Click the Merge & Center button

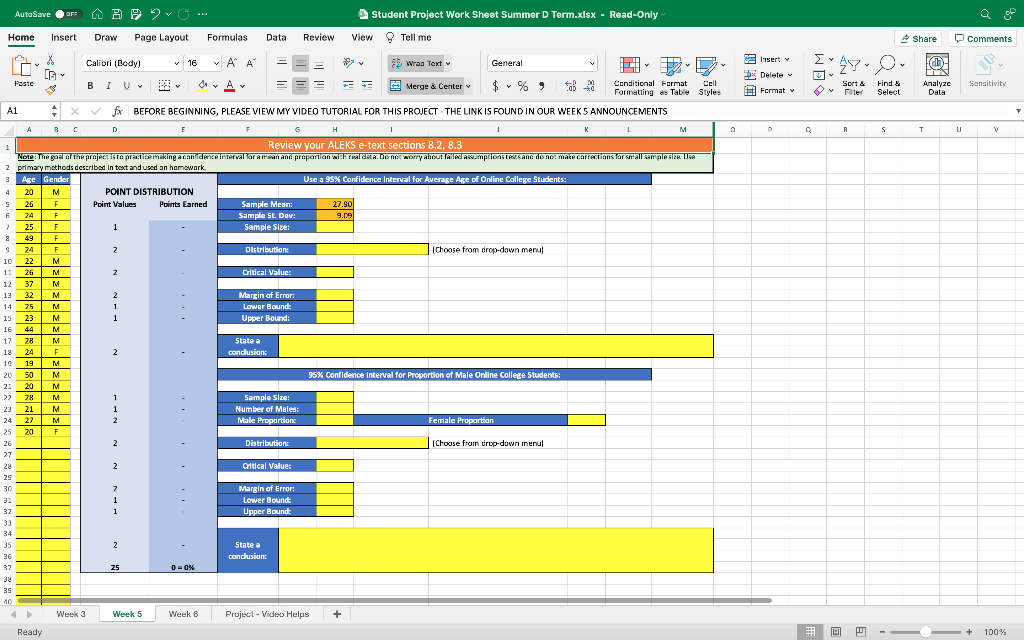coord(426,86)
